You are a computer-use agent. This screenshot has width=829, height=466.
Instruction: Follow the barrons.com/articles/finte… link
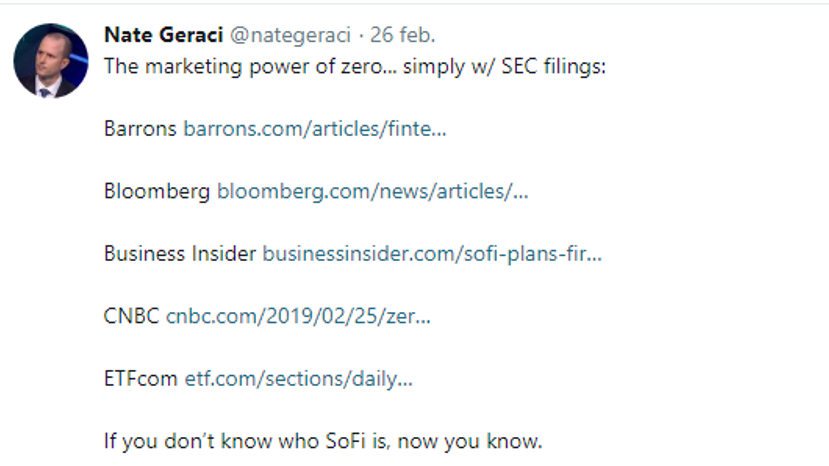coord(315,129)
